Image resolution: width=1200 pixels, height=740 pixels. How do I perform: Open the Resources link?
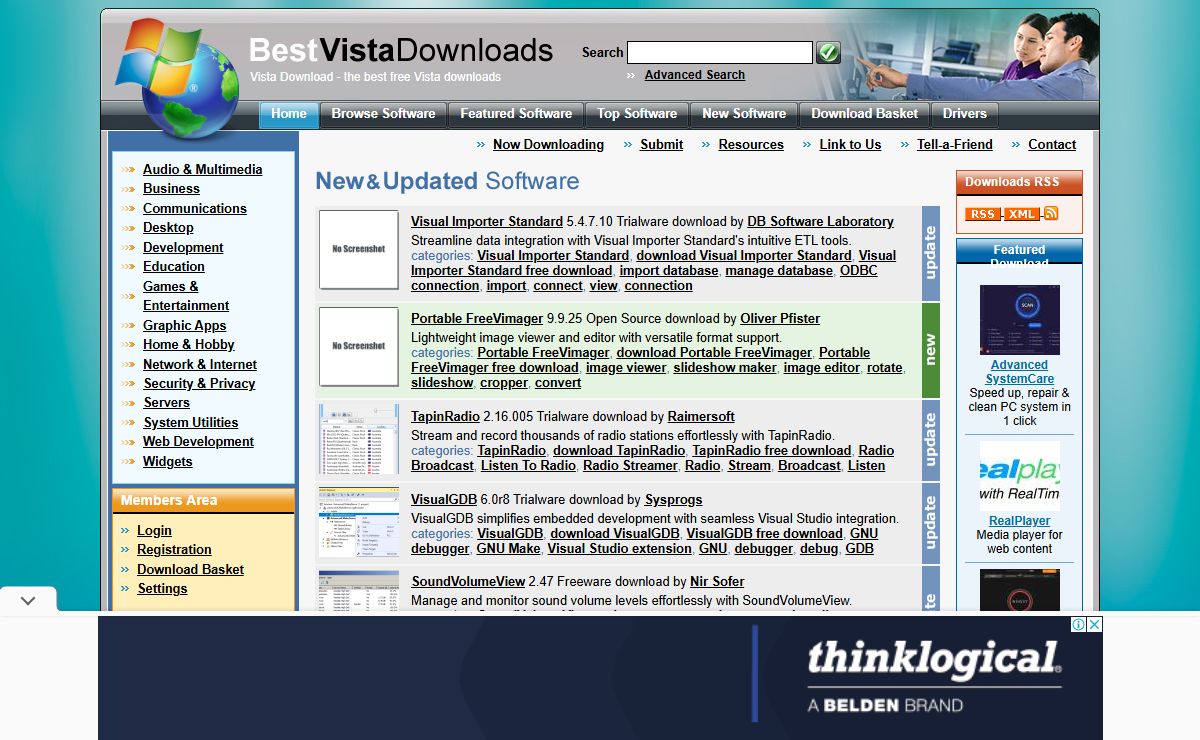pyautogui.click(x=751, y=145)
